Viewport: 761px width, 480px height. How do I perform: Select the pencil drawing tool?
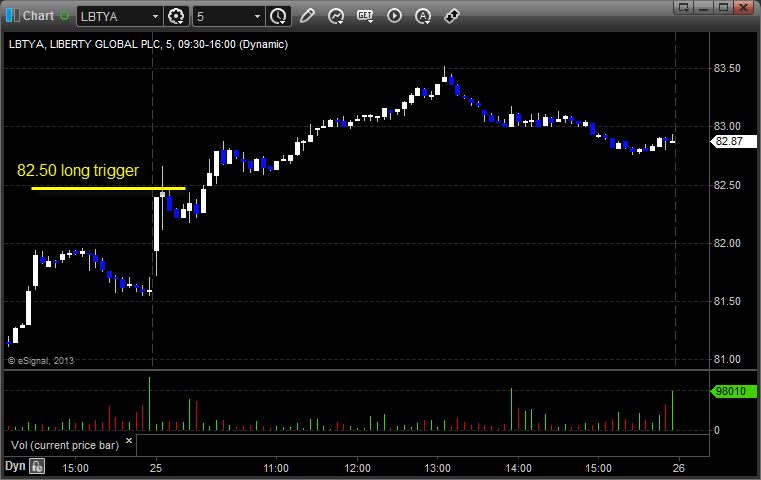click(307, 16)
